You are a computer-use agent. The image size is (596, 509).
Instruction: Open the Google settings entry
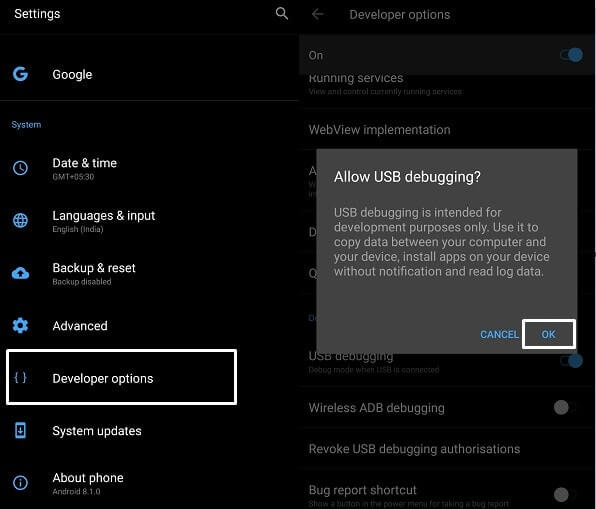click(x=149, y=74)
